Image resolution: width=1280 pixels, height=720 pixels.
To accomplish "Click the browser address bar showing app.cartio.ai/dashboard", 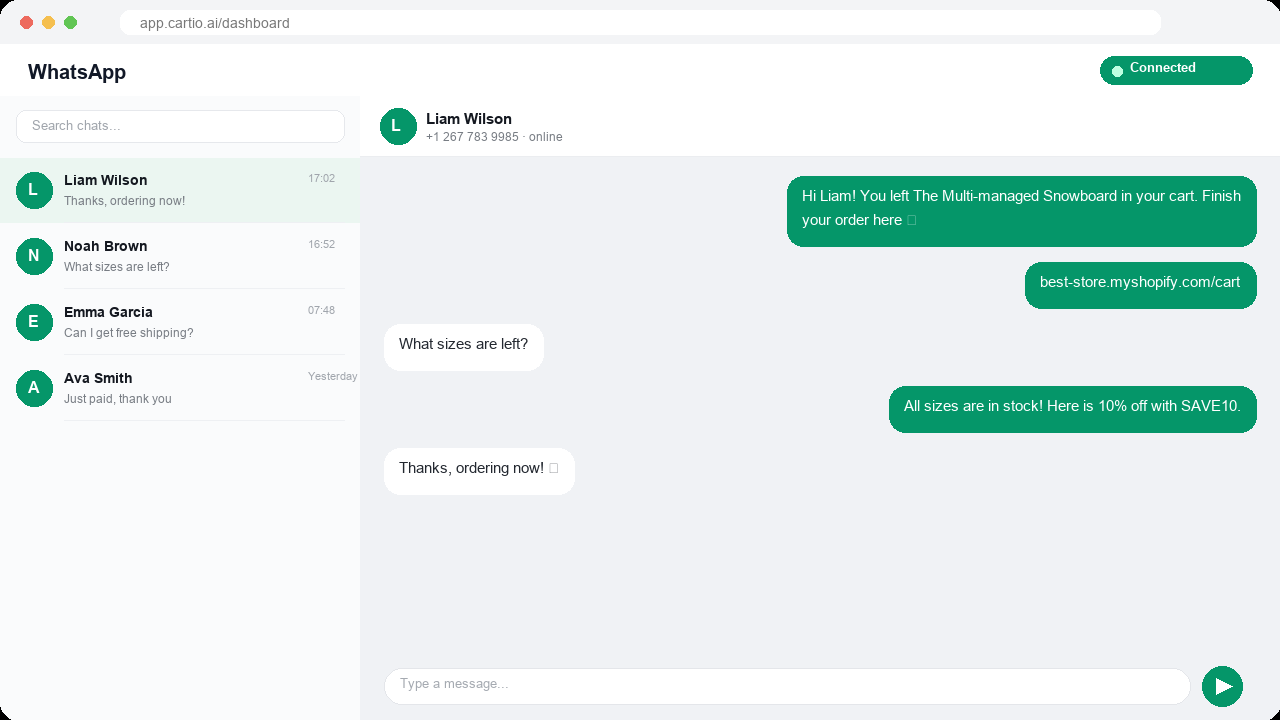I will [x=640, y=23].
